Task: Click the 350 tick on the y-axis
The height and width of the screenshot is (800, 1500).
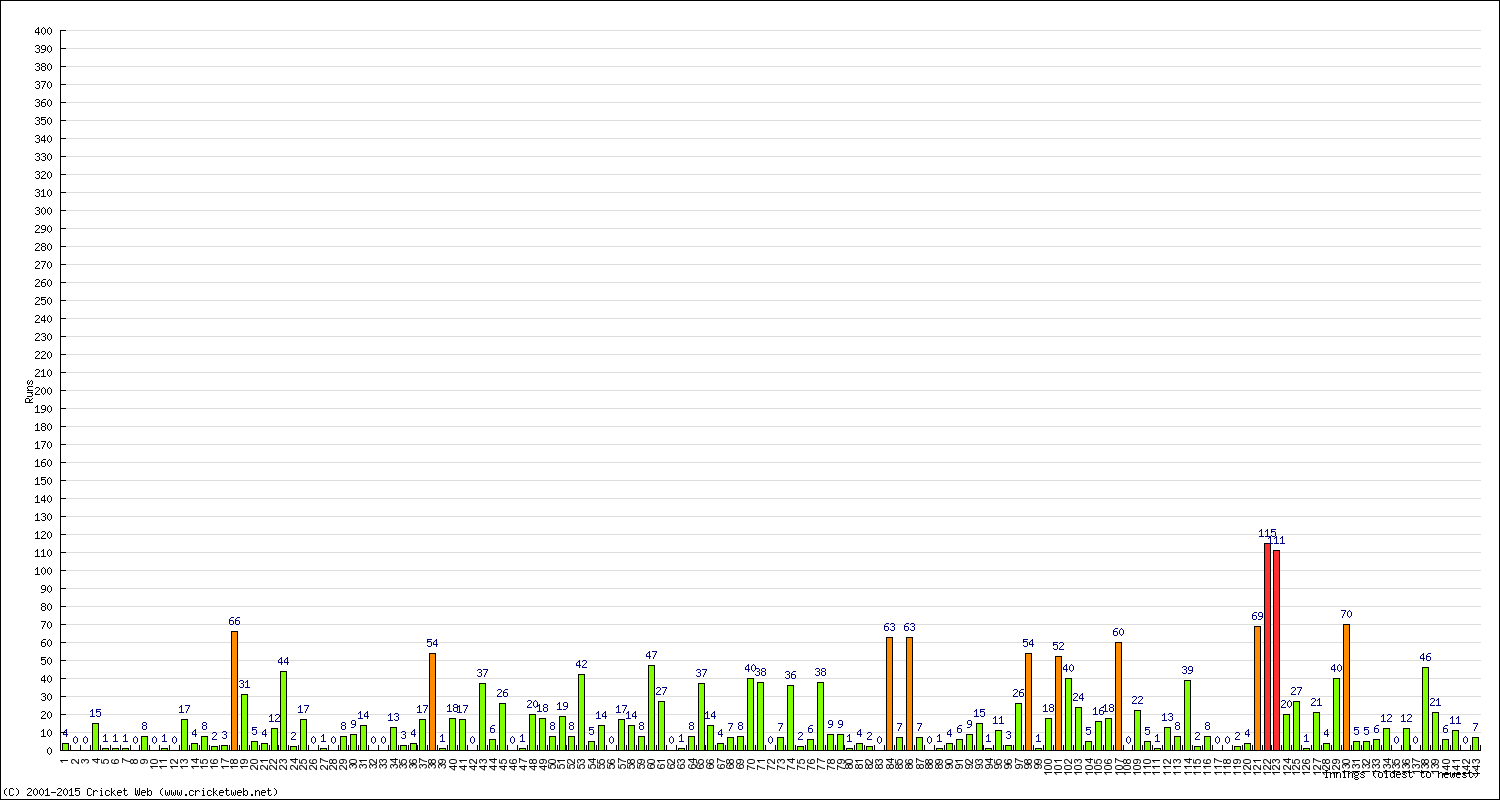Action: pos(43,121)
